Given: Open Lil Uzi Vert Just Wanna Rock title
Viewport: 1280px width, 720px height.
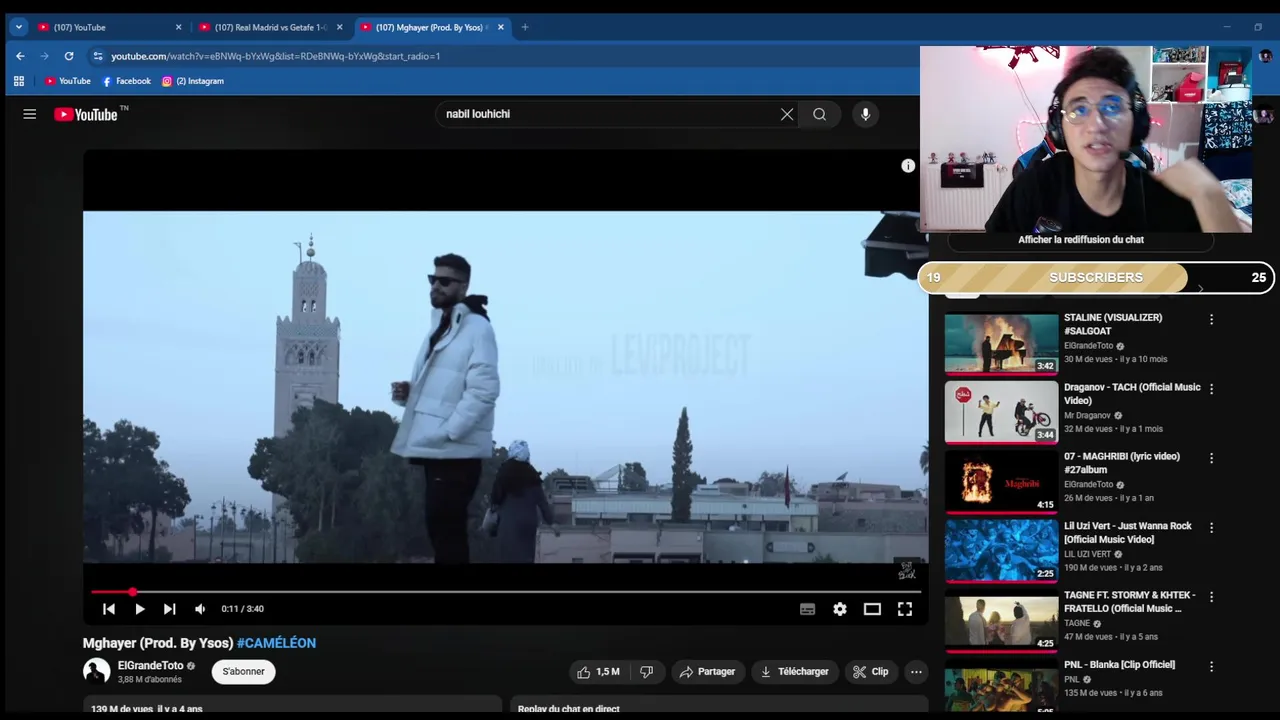Looking at the screenshot, I should pyautogui.click(x=1128, y=533).
